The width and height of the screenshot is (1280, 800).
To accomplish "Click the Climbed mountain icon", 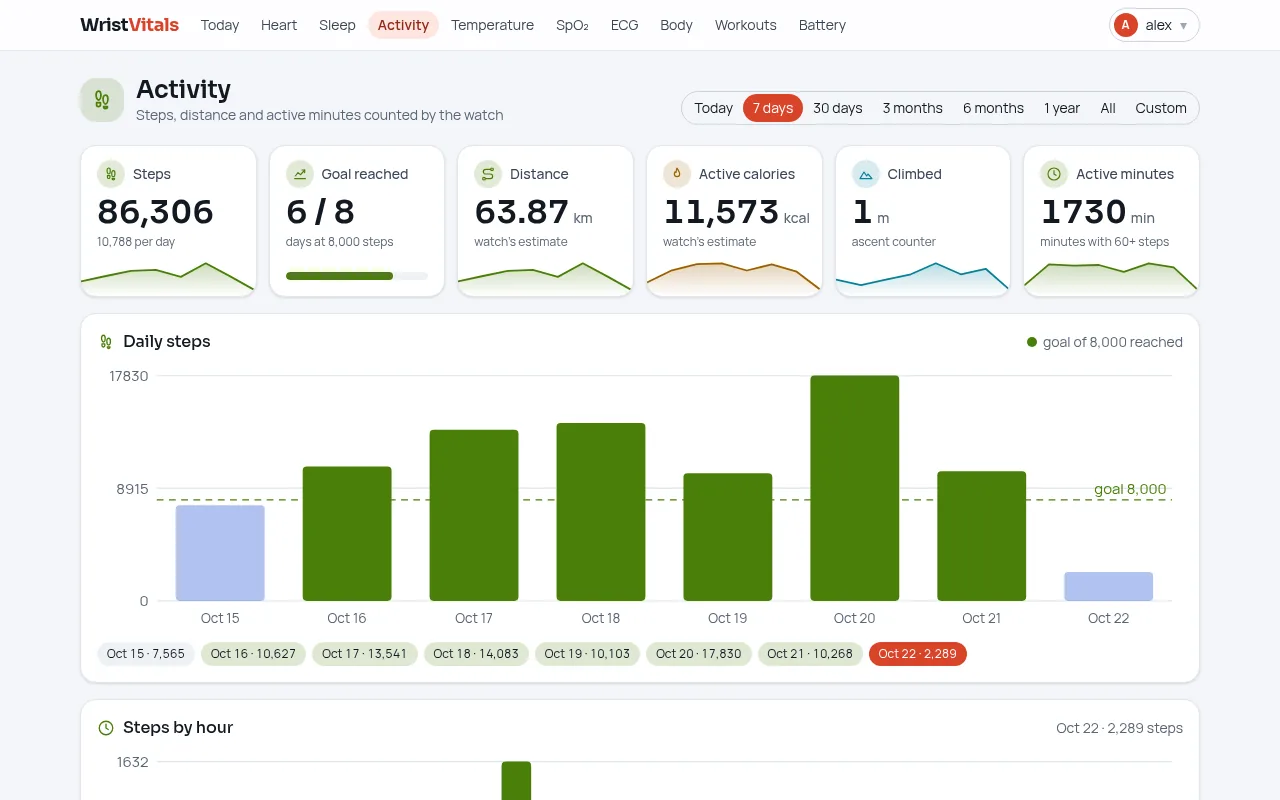I will (x=866, y=174).
